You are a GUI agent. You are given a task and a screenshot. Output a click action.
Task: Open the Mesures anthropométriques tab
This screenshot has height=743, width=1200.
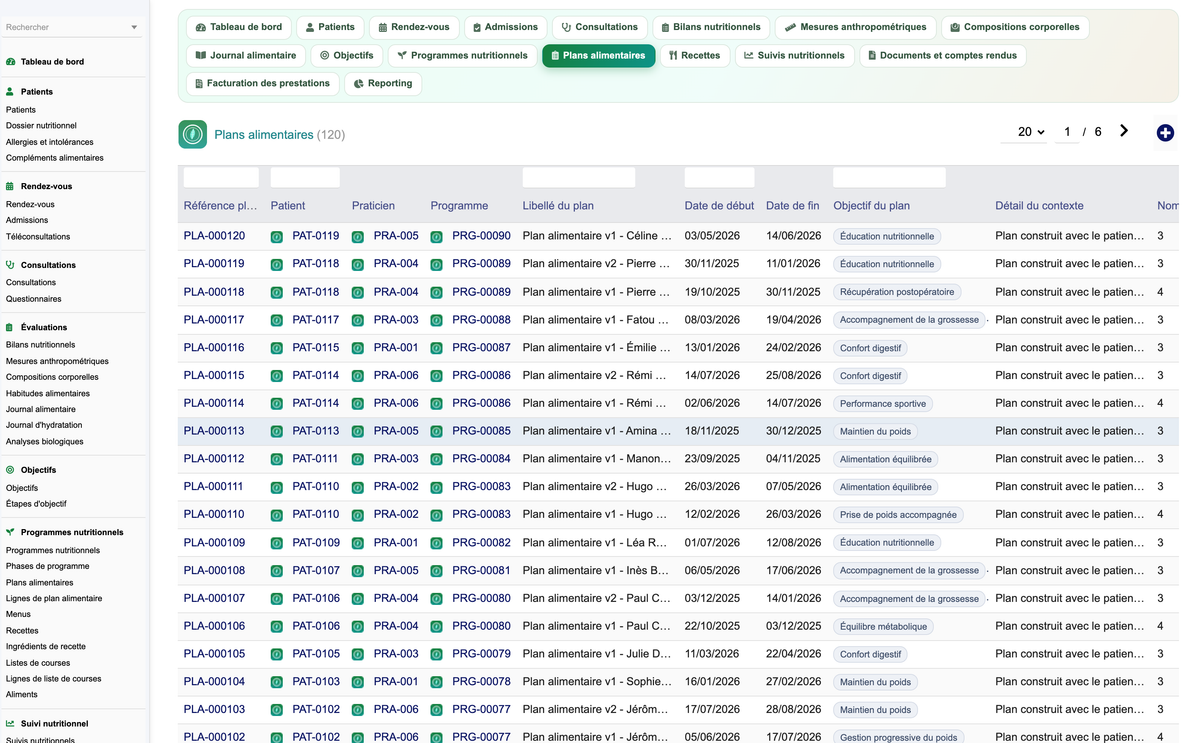click(x=856, y=27)
